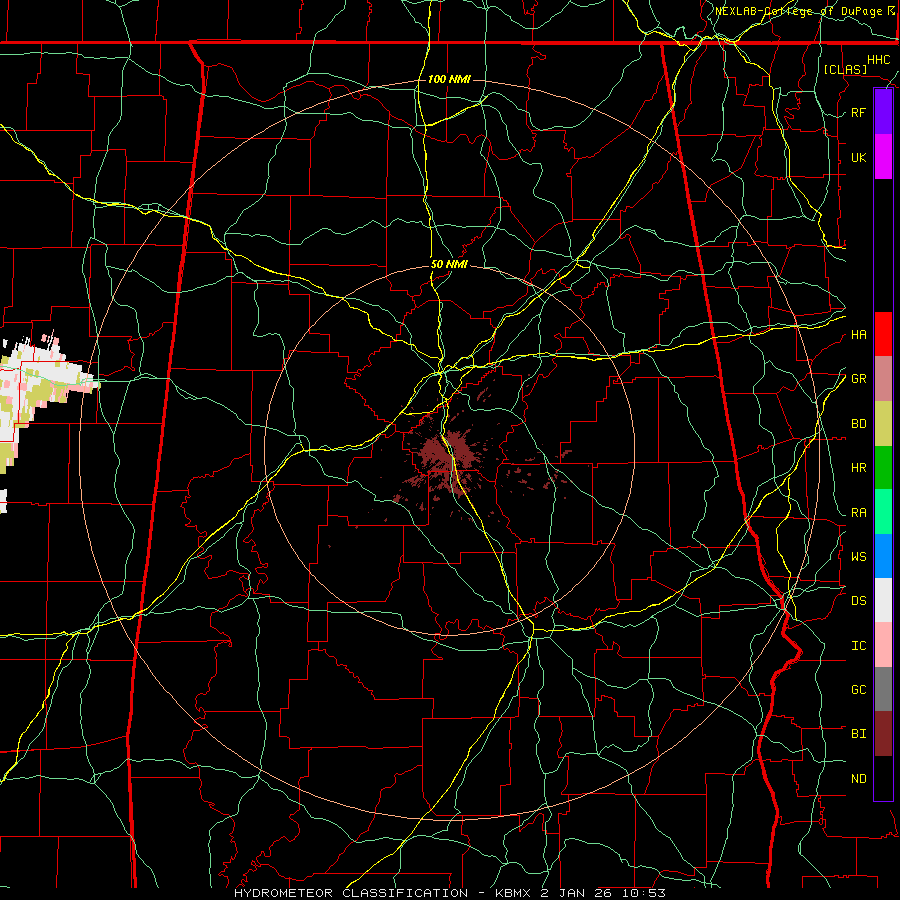This screenshot has width=900, height=900.
Task: Click the GC legend label
Action: coord(858,689)
